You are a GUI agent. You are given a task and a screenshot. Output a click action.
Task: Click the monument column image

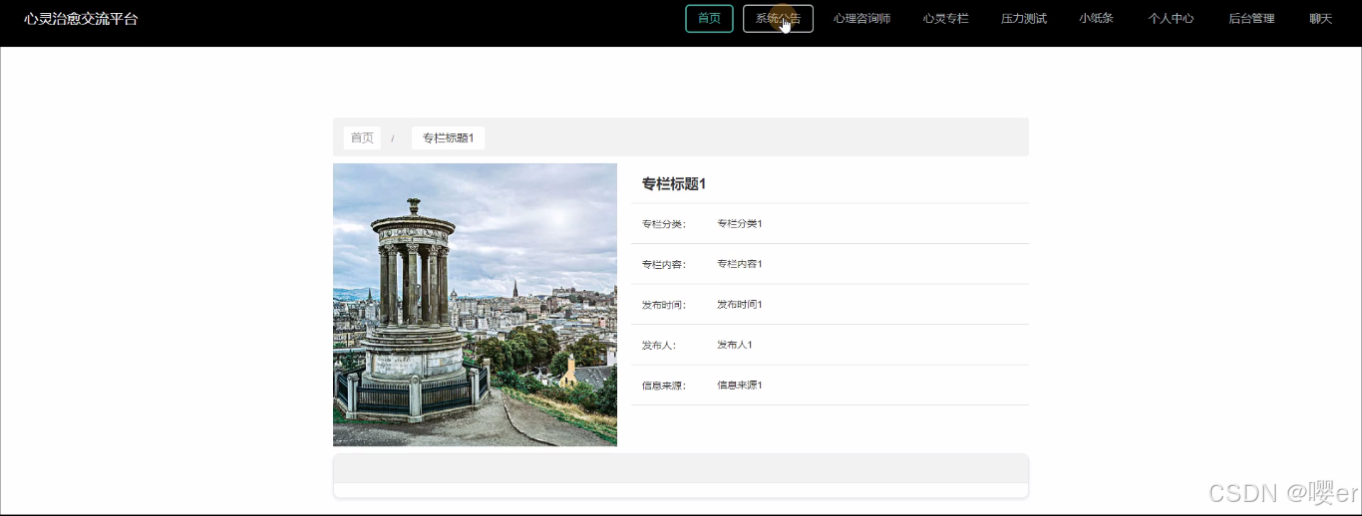[475, 305]
